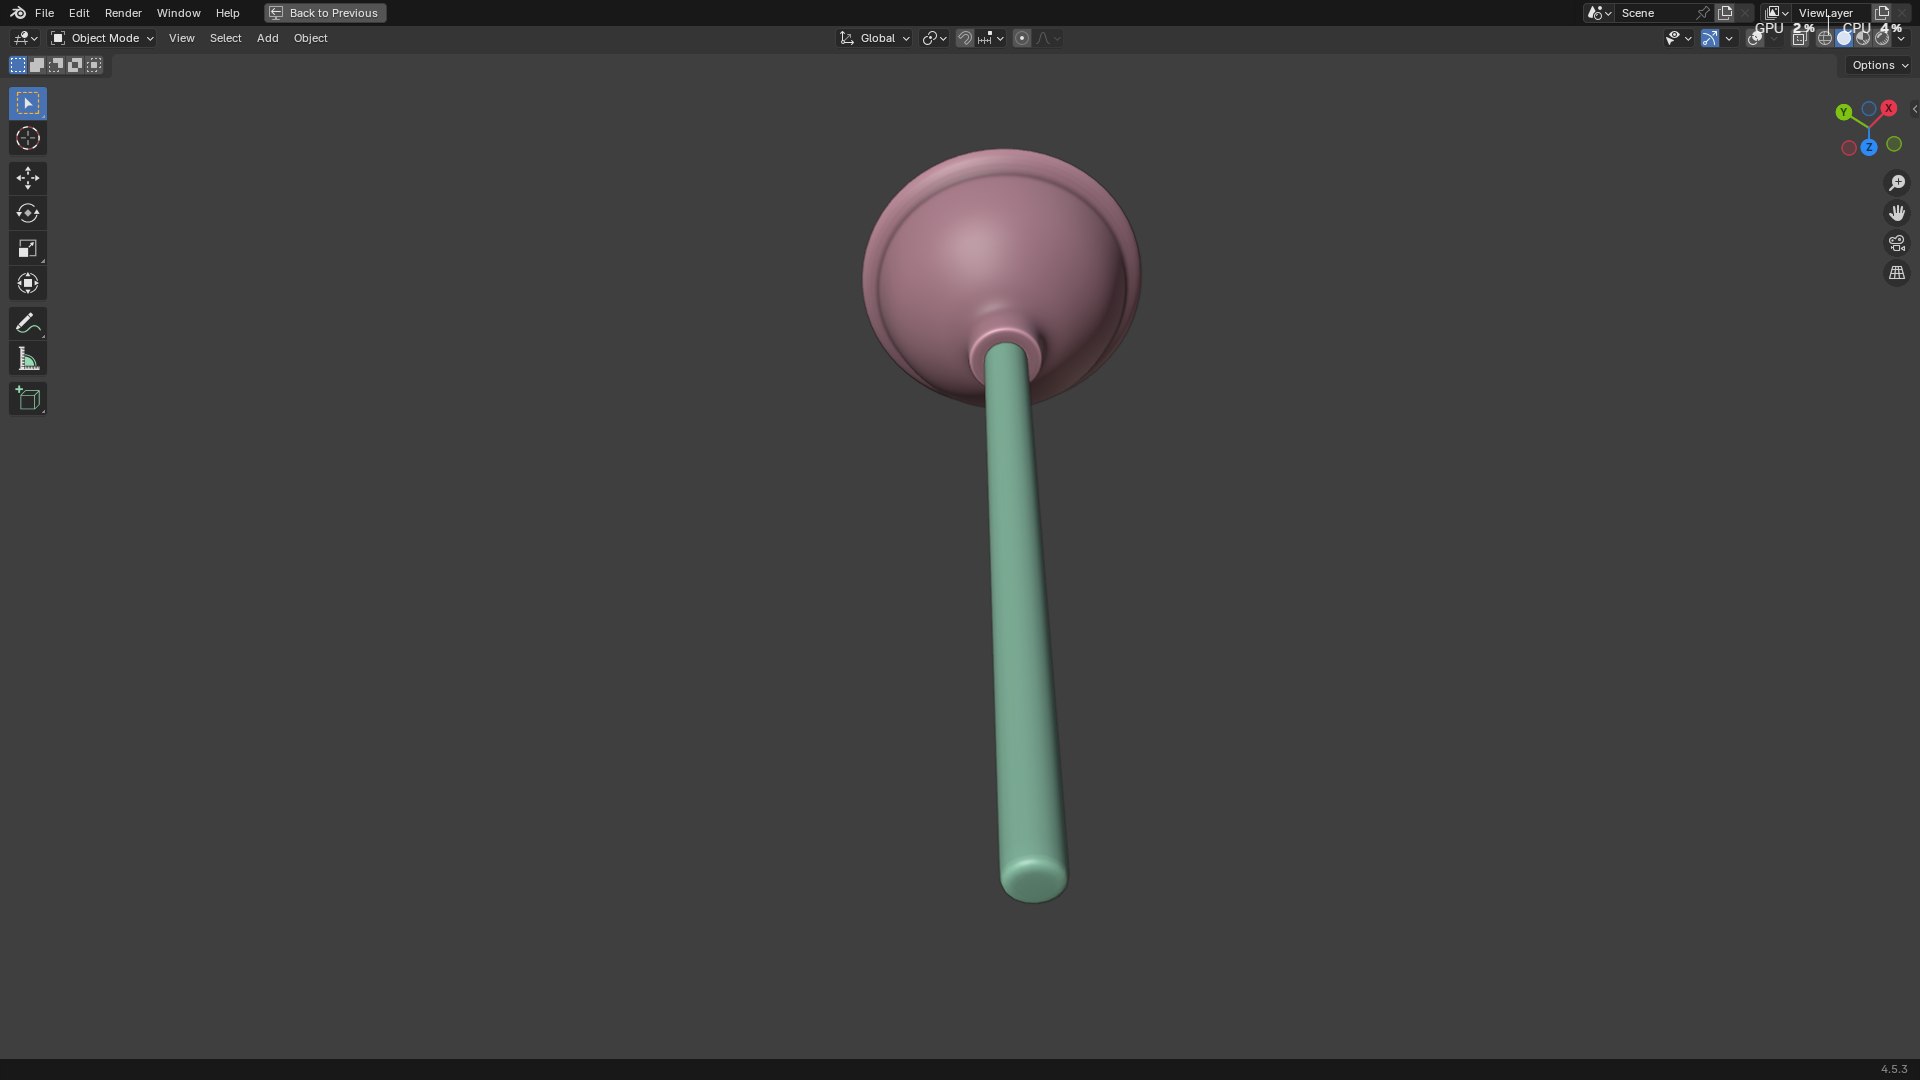Toggle snapping magnet
This screenshot has height=1080, width=1920.
click(x=965, y=38)
